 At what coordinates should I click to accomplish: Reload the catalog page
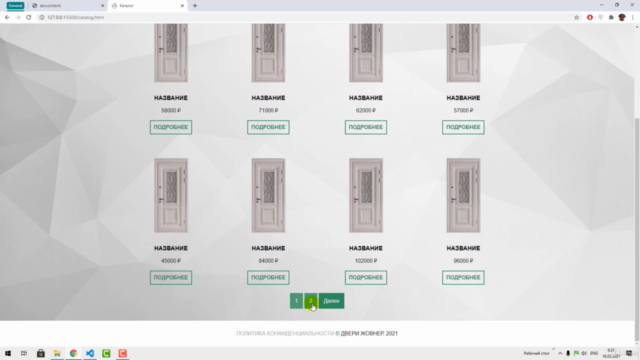pos(29,17)
